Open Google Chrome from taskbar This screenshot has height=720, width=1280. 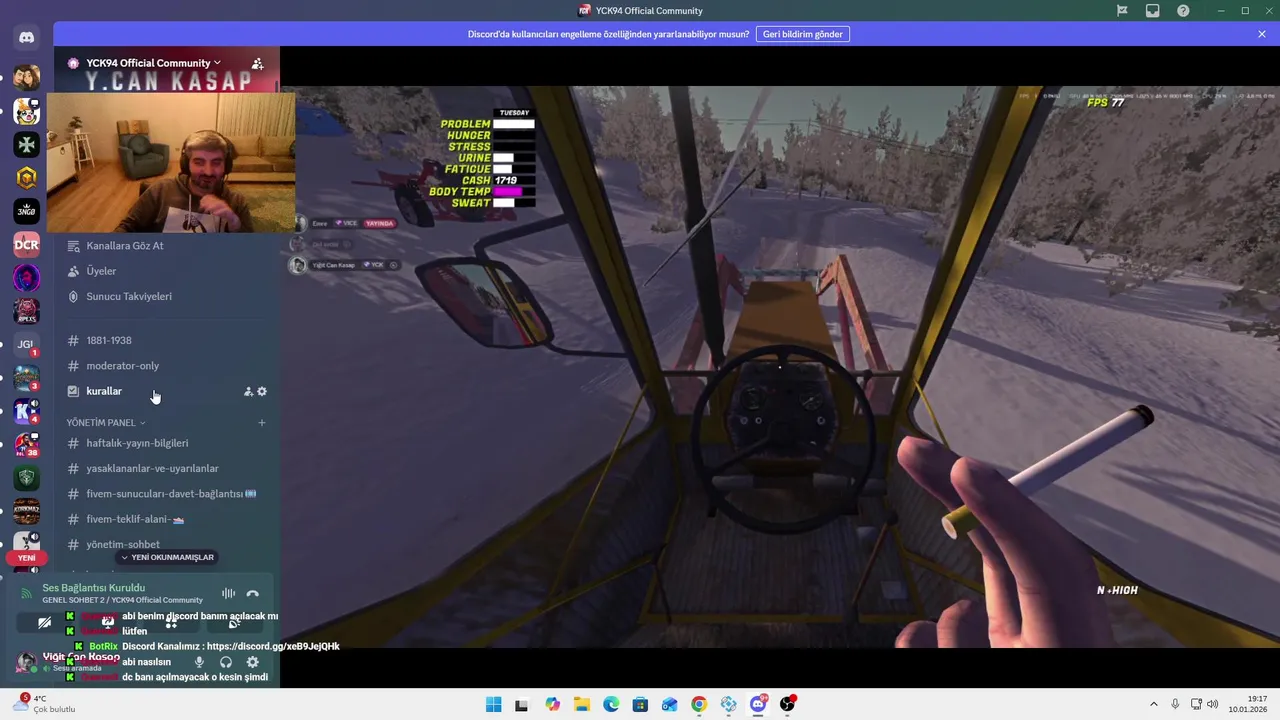[699, 705]
